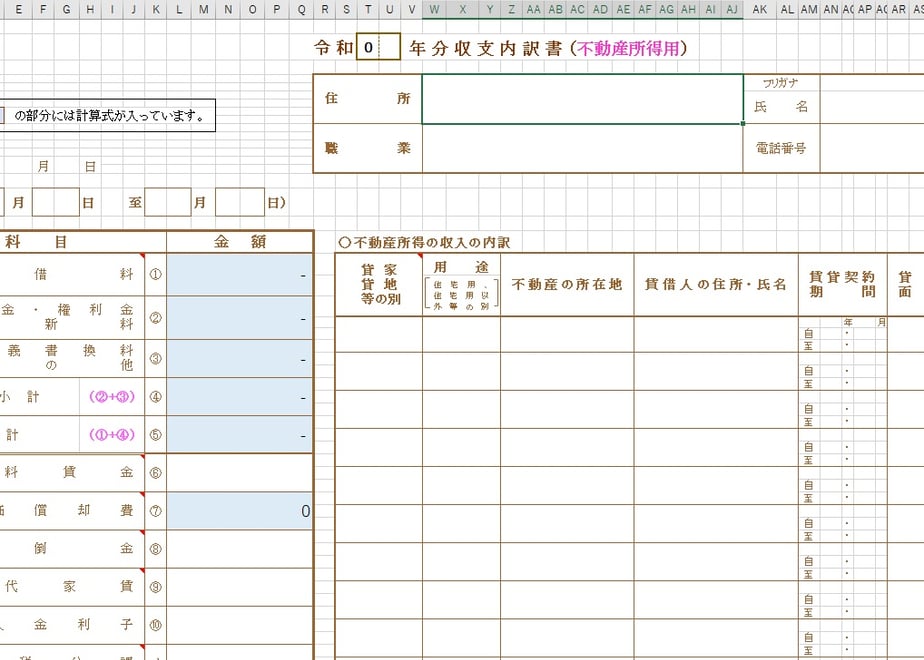Select amount cell for row ⑨ 地代家賃
The width and height of the screenshot is (924, 660).
click(x=239, y=587)
